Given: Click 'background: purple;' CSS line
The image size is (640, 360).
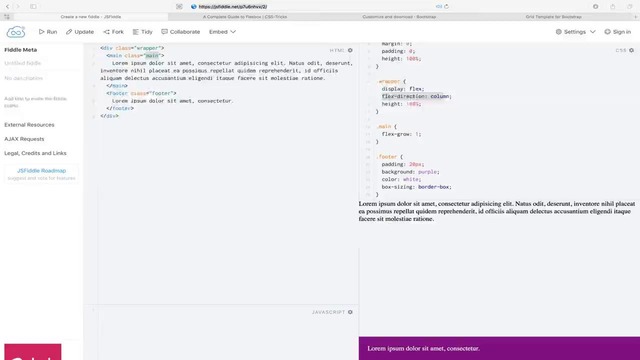Looking at the screenshot, I should coord(410,172).
